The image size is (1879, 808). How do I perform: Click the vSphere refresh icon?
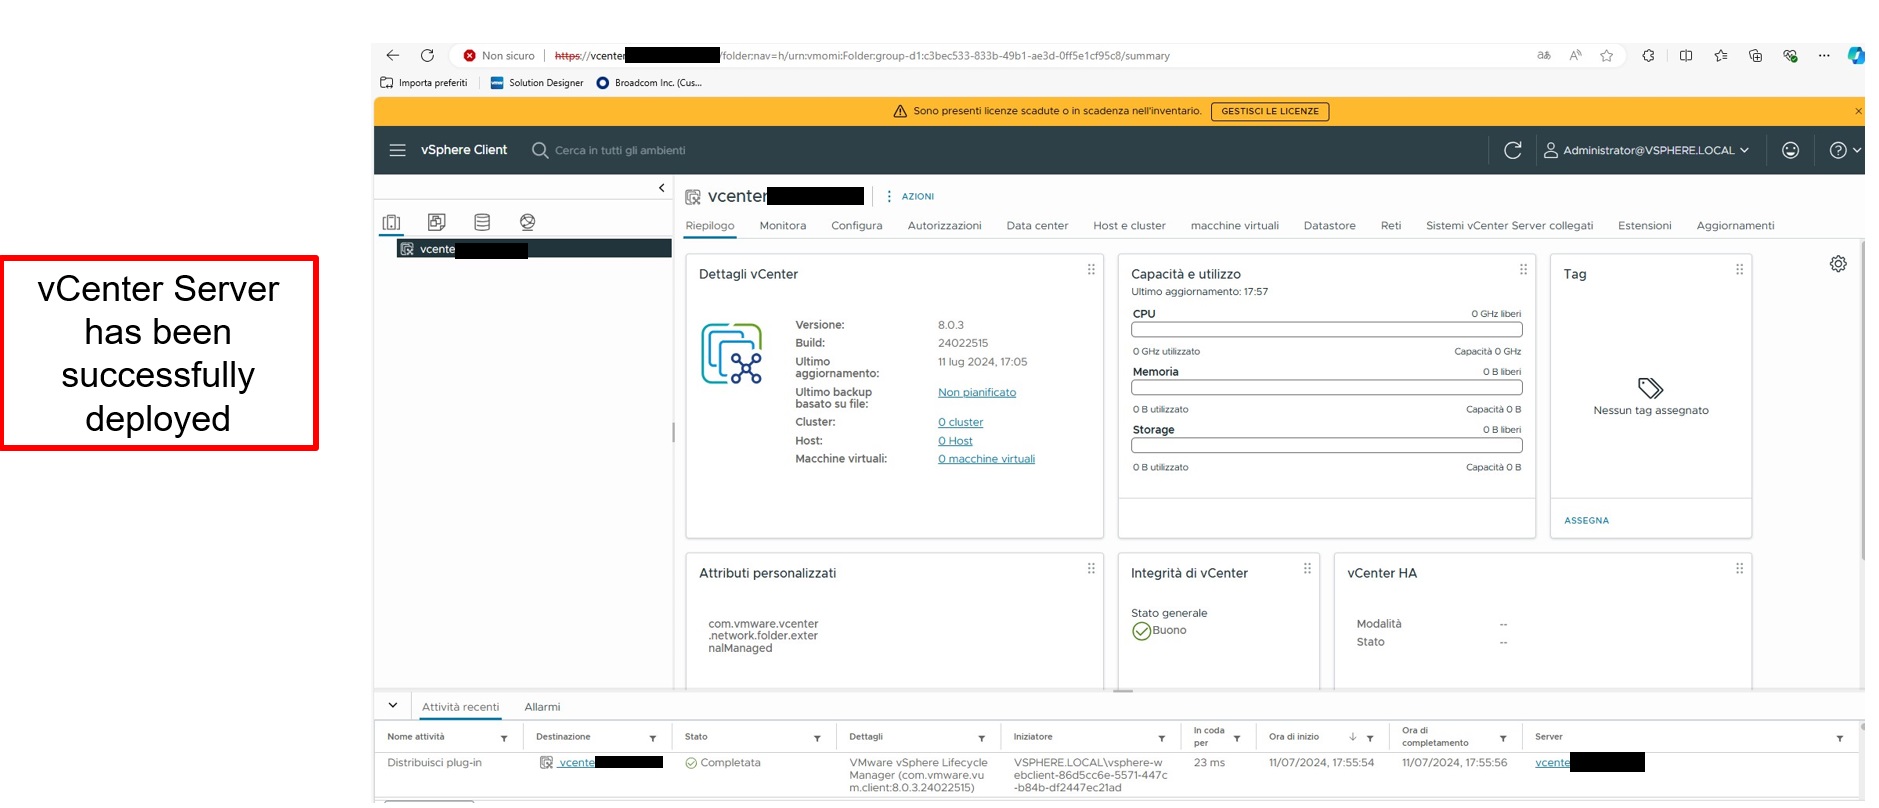pos(1513,150)
